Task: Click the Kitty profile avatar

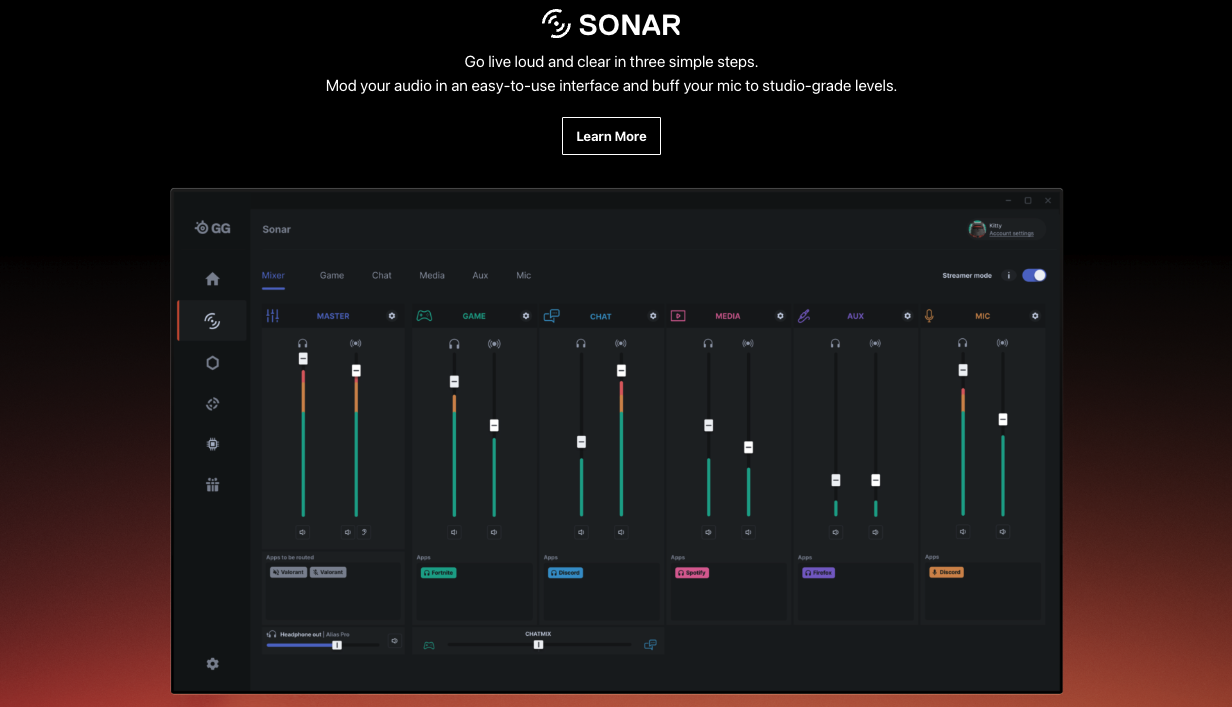Action: (977, 229)
